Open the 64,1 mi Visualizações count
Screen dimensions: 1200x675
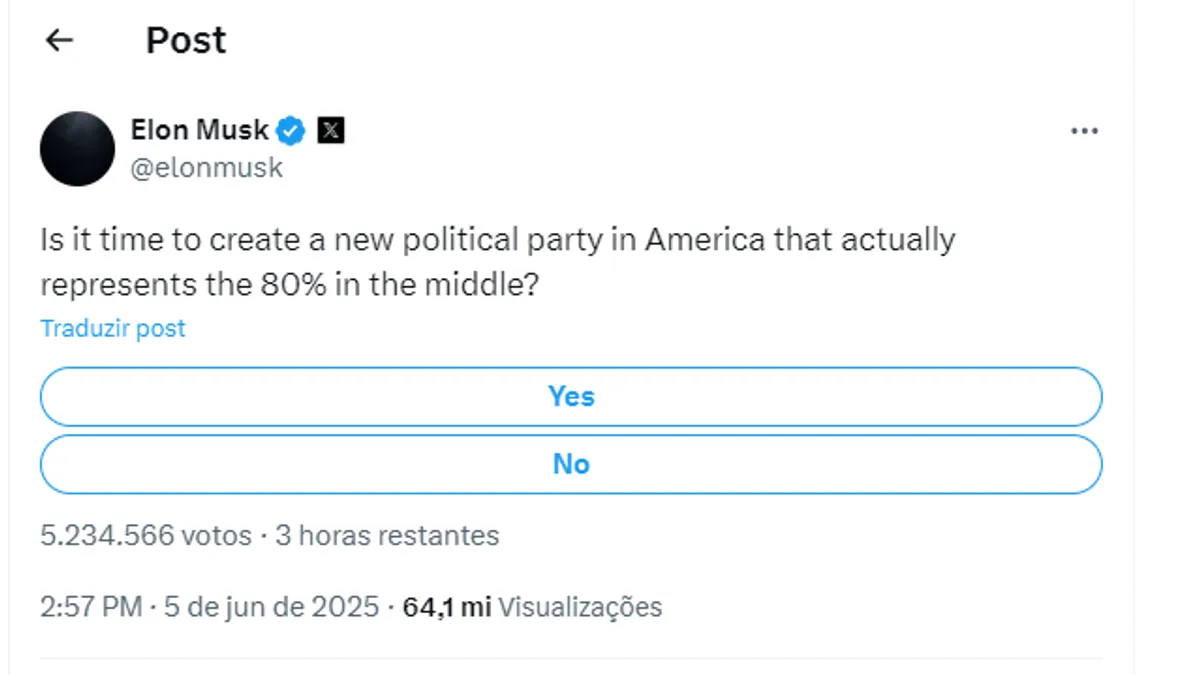[x=532, y=607]
